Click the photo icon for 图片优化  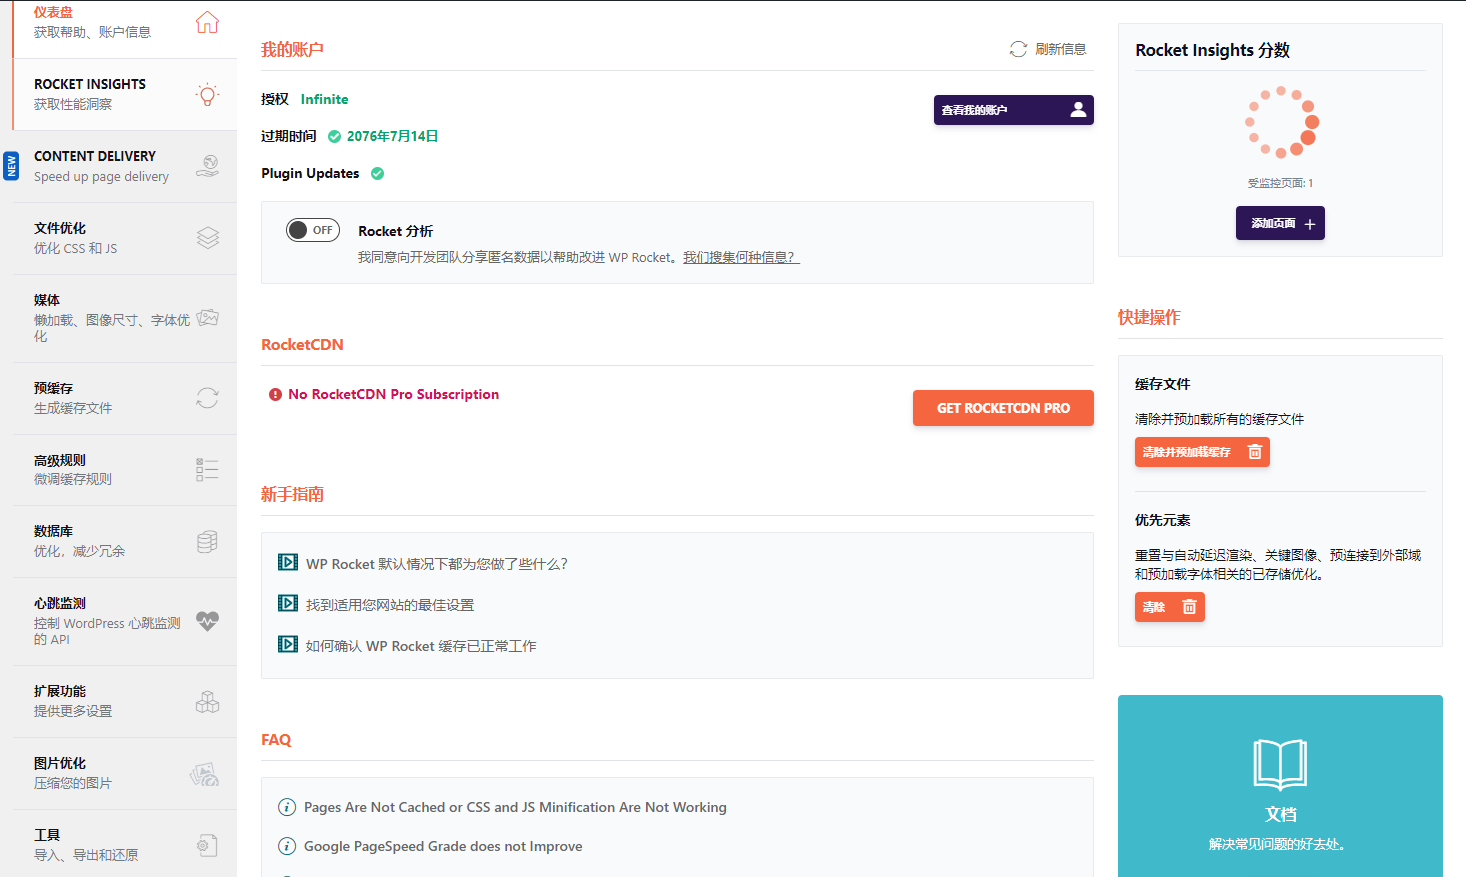tap(205, 774)
